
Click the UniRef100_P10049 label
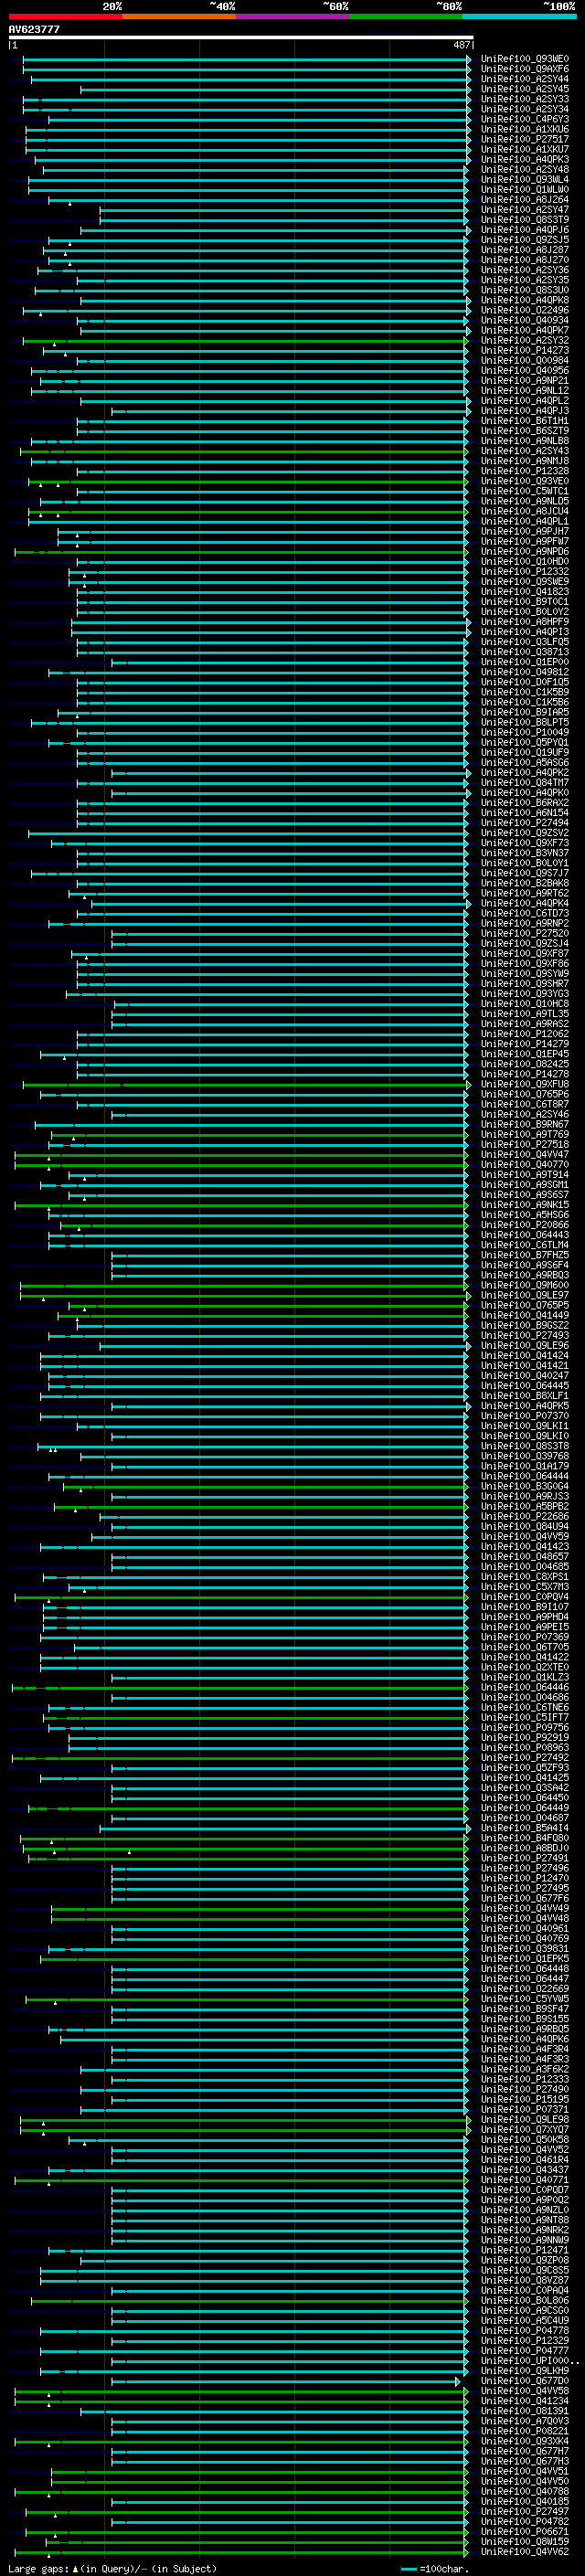[x=525, y=733]
